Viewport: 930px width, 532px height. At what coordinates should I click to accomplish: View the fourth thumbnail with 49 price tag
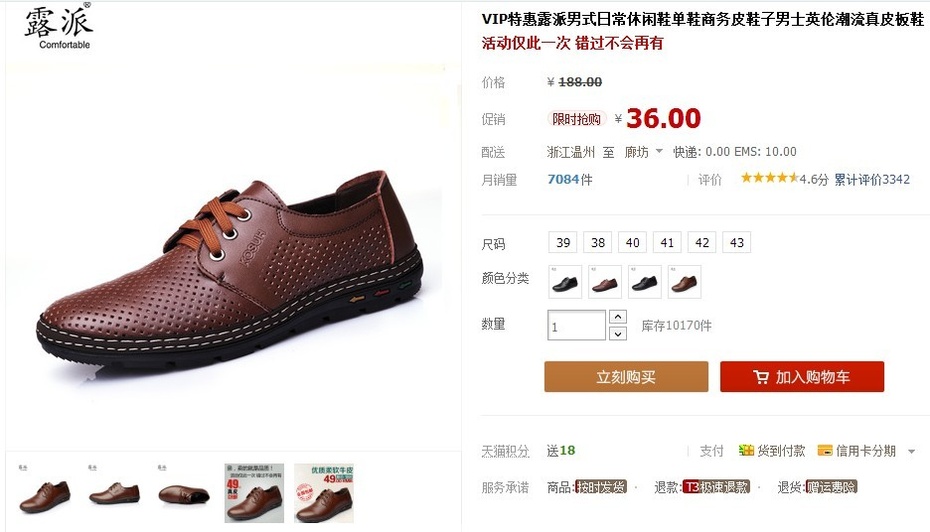coord(254,493)
